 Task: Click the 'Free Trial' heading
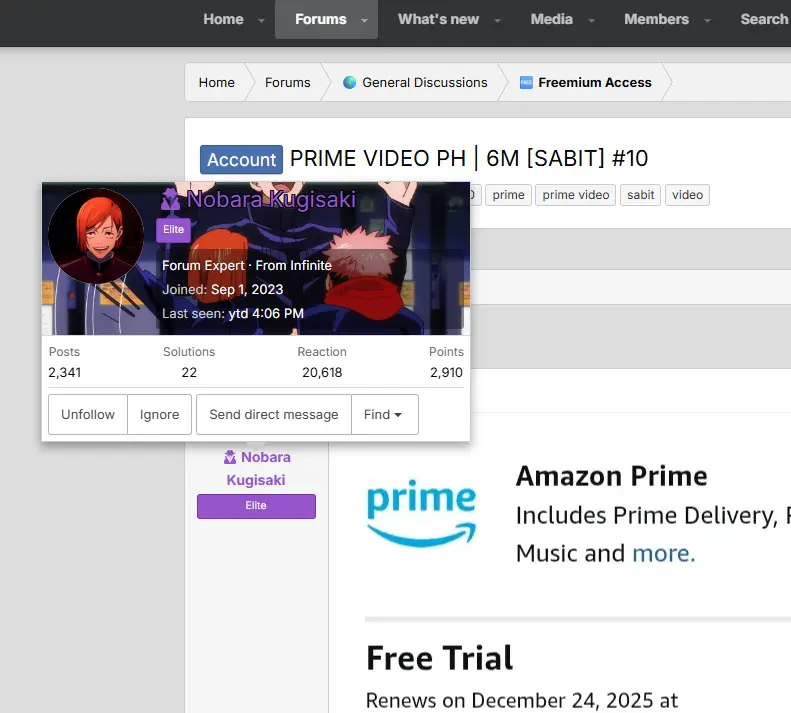[x=439, y=658]
